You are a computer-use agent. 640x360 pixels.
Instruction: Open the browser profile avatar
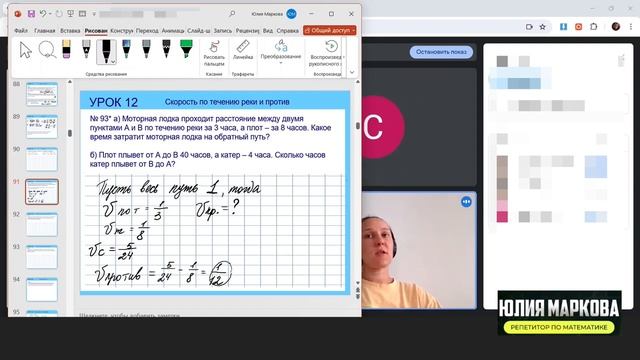[x=616, y=27]
